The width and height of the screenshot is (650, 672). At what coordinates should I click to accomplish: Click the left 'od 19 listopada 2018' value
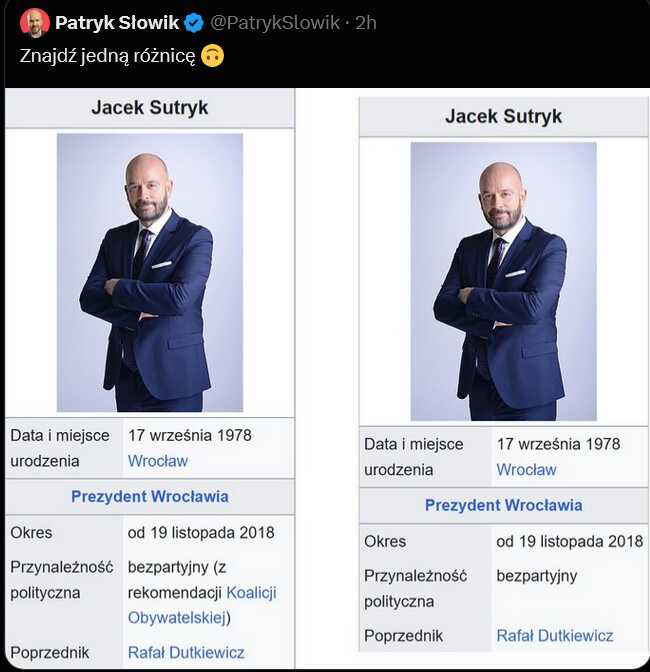click(x=201, y=533)
